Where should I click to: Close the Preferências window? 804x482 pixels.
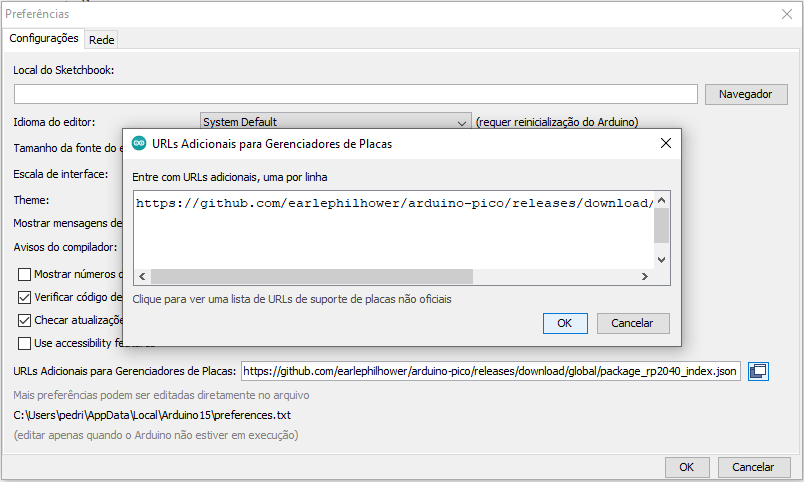pyautogui.click(x=787, y=14)
